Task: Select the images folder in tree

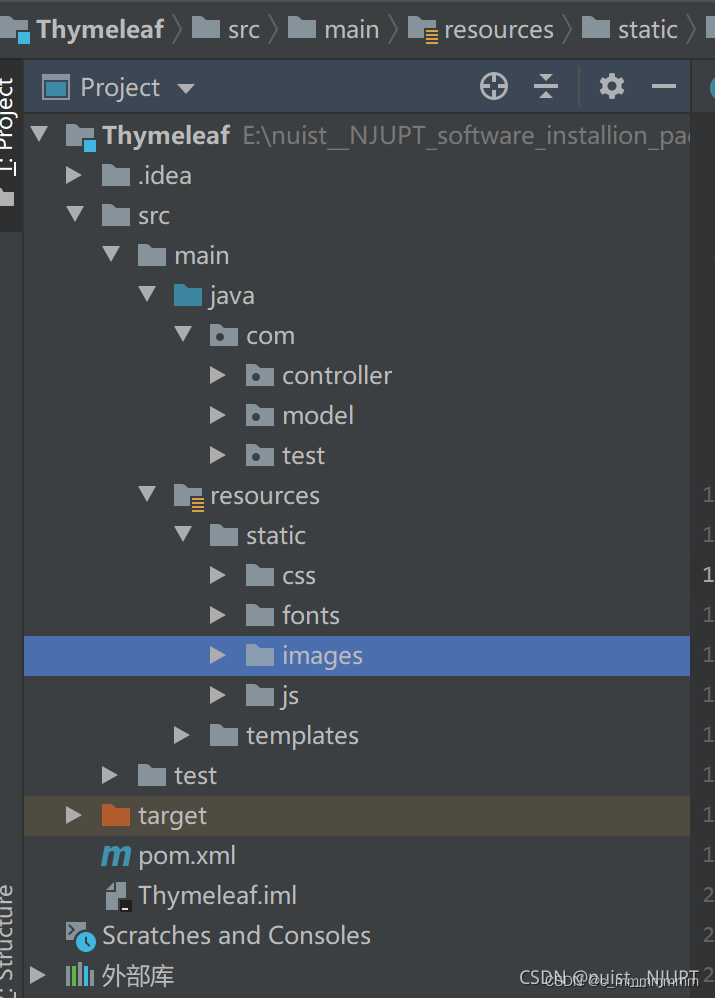Action: click(x=322, y=655)
